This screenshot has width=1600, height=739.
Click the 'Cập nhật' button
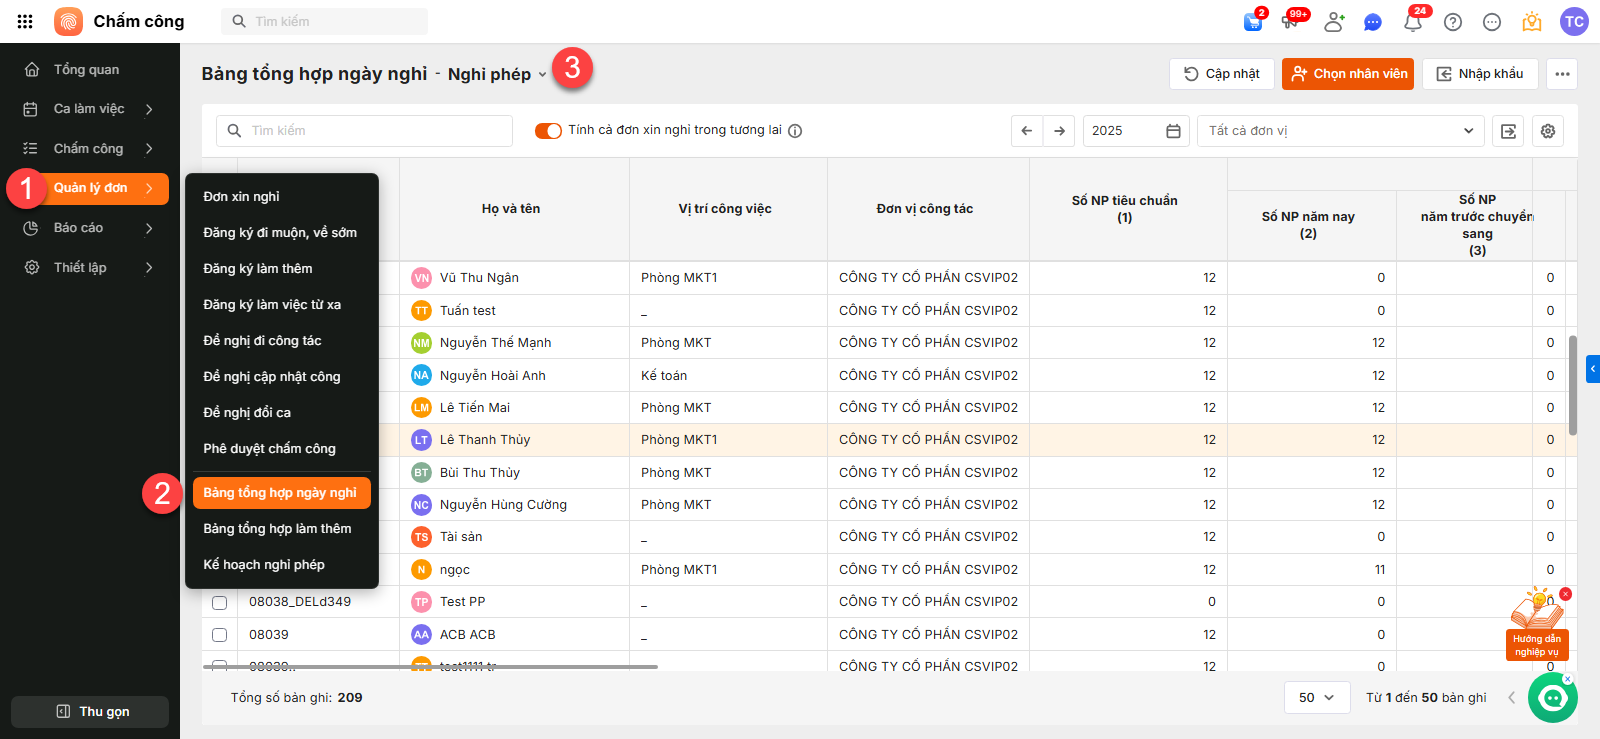tap(1222, 74)
